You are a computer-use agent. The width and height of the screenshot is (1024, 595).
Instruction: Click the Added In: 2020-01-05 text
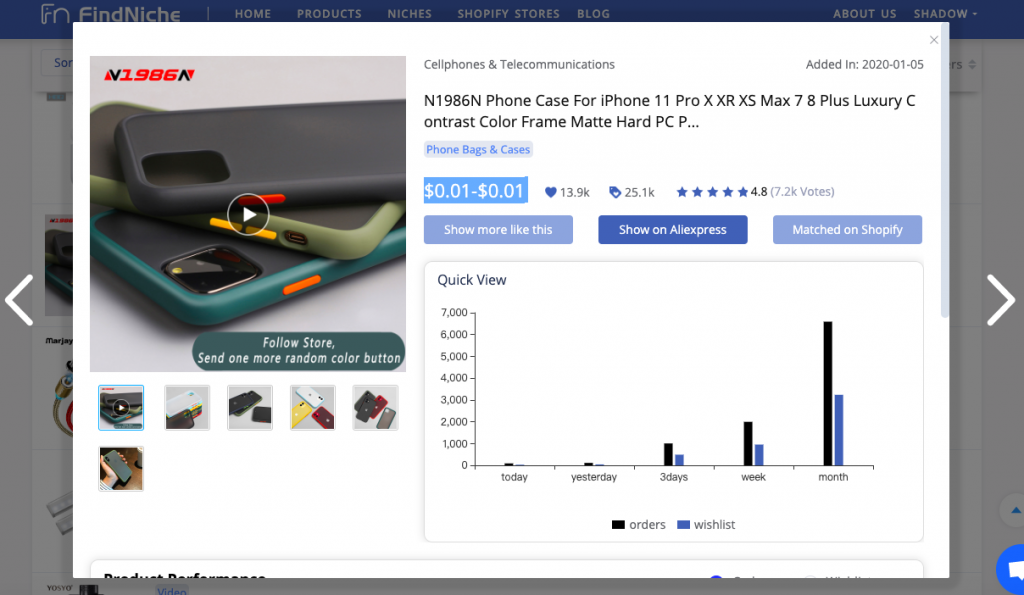(x=865, y=65)
